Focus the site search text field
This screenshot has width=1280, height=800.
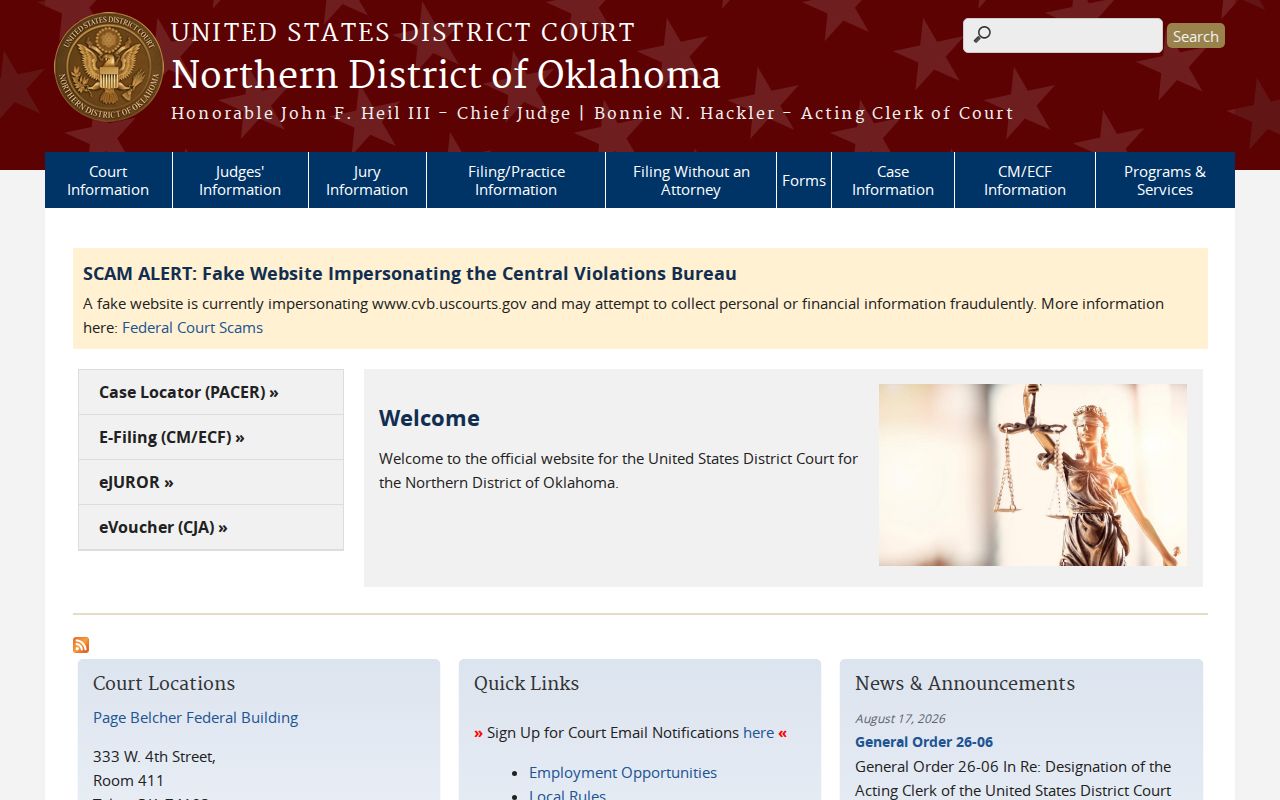click(x=1063, y=36)
